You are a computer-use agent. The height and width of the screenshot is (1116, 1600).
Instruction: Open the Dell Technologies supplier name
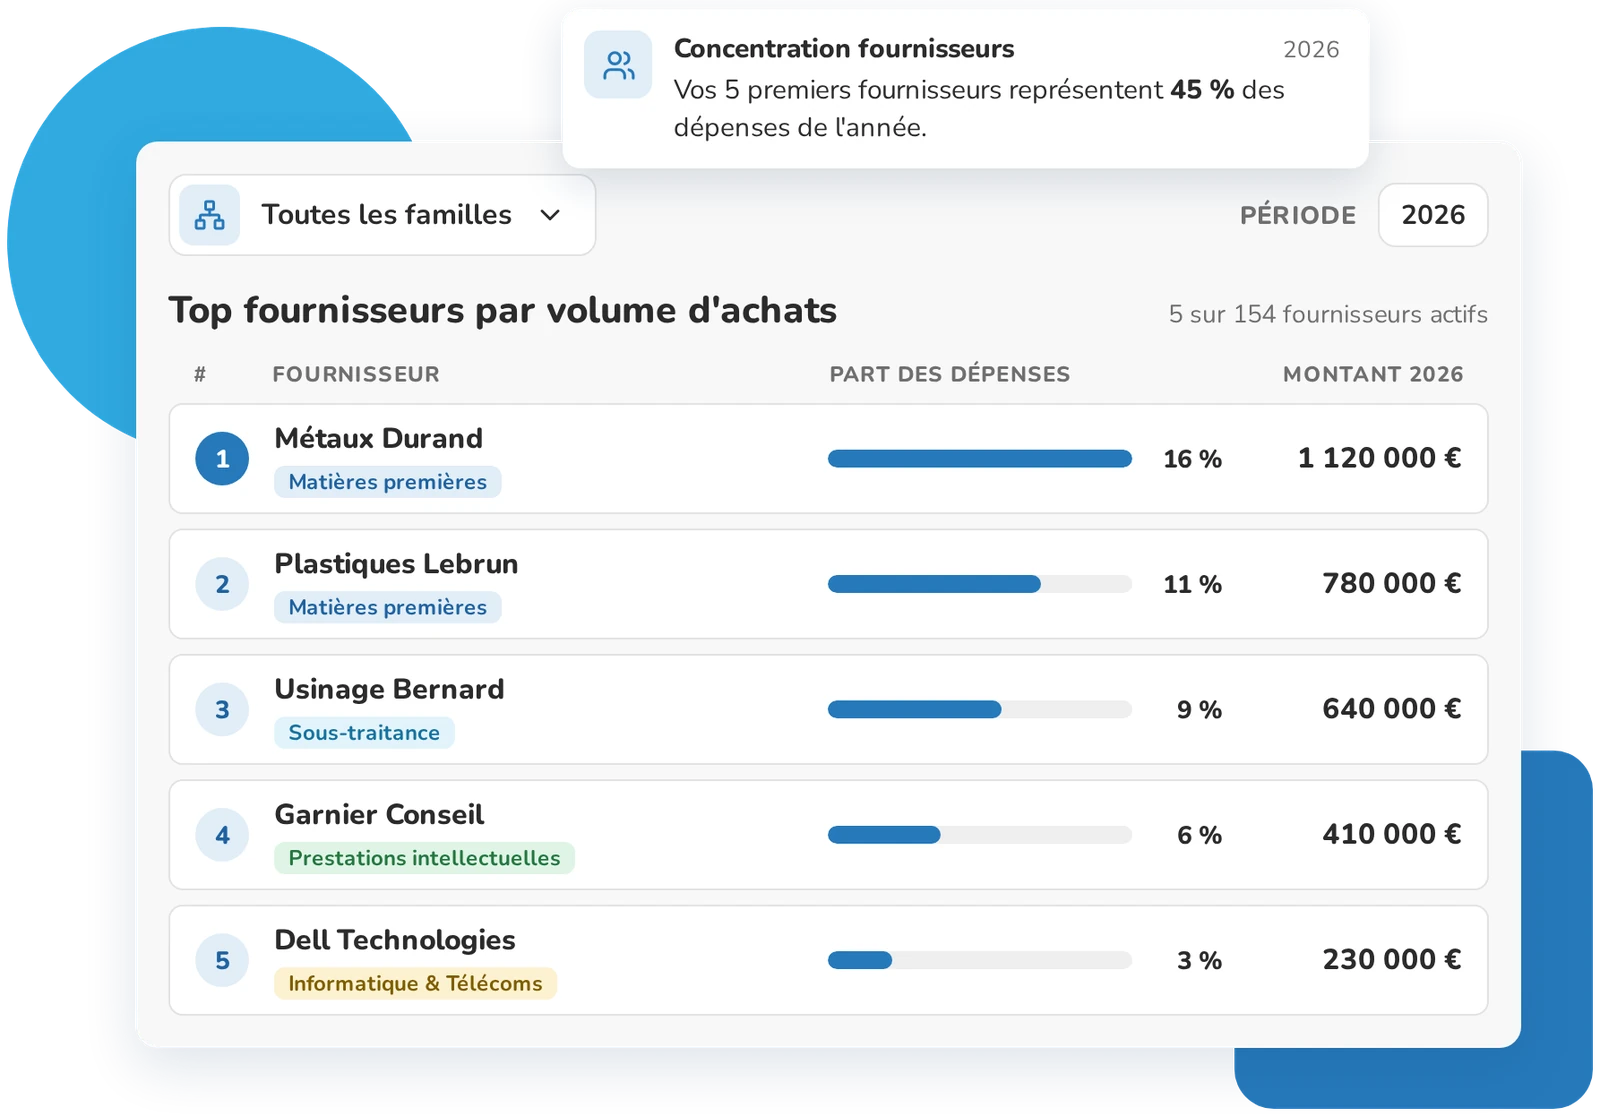pos(395,940)
